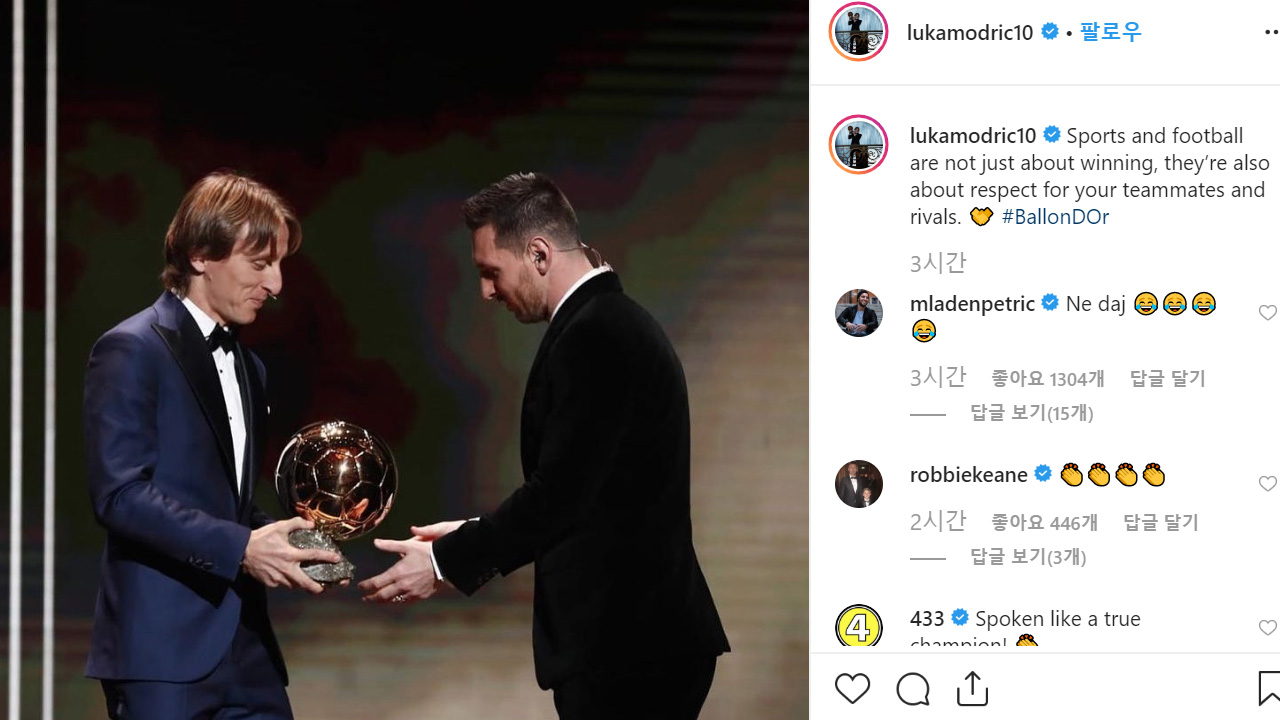This screenshot has width=1280, height=720.
Task: Reply to robbiekeane's comment
Action: [1160, 523]
